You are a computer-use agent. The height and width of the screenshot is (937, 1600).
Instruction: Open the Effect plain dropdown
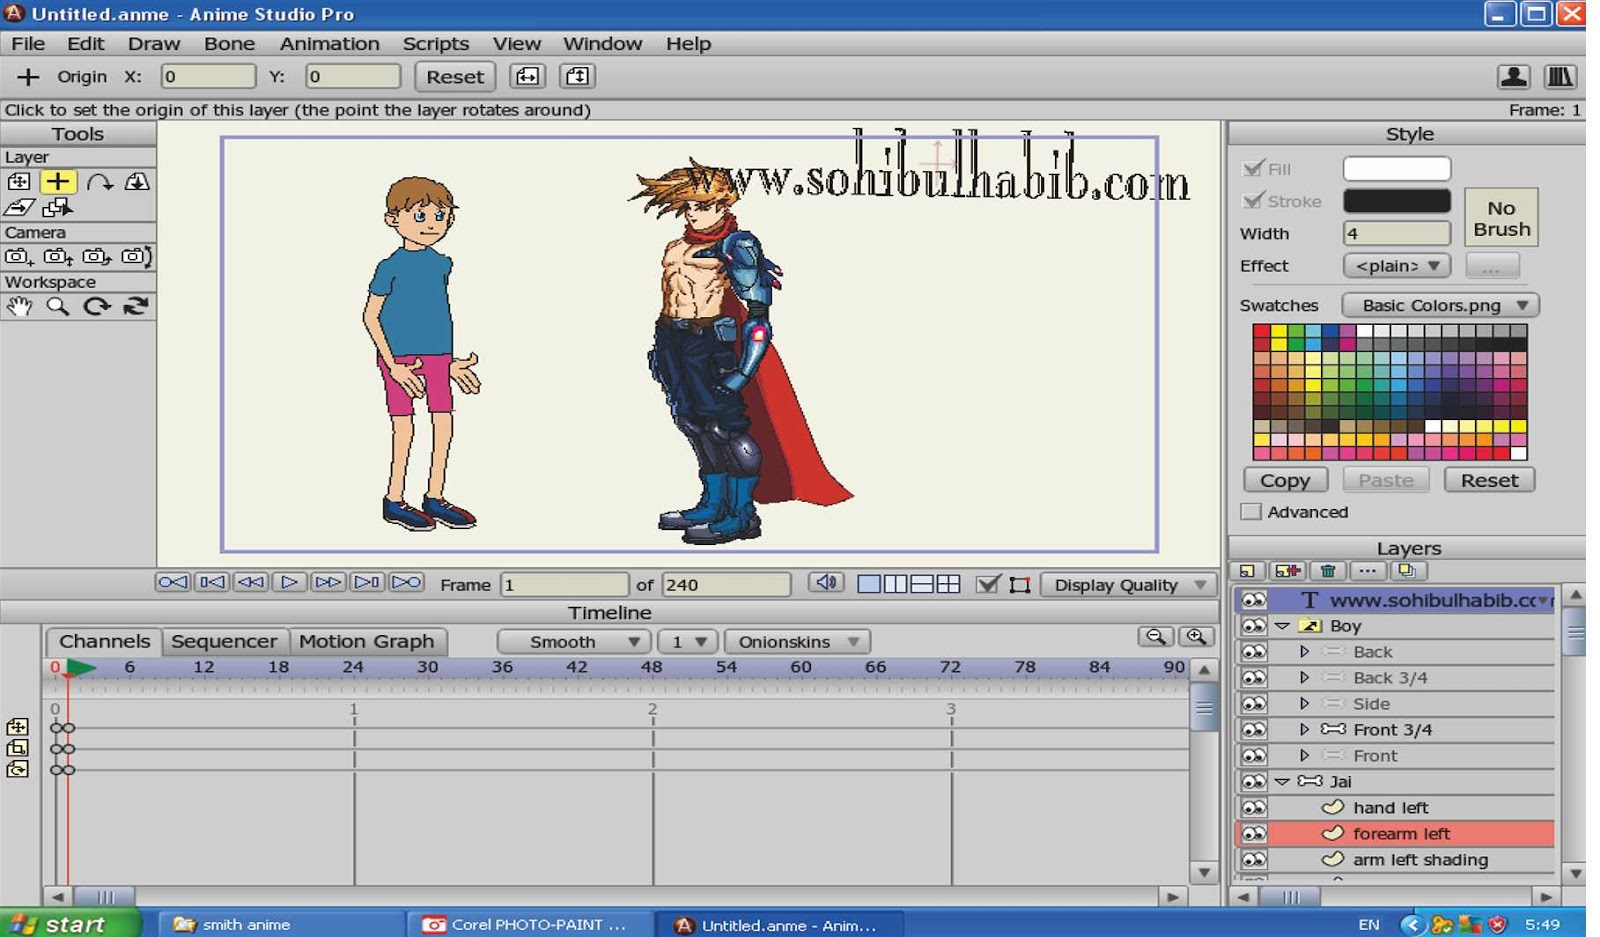pos(1396,265)
